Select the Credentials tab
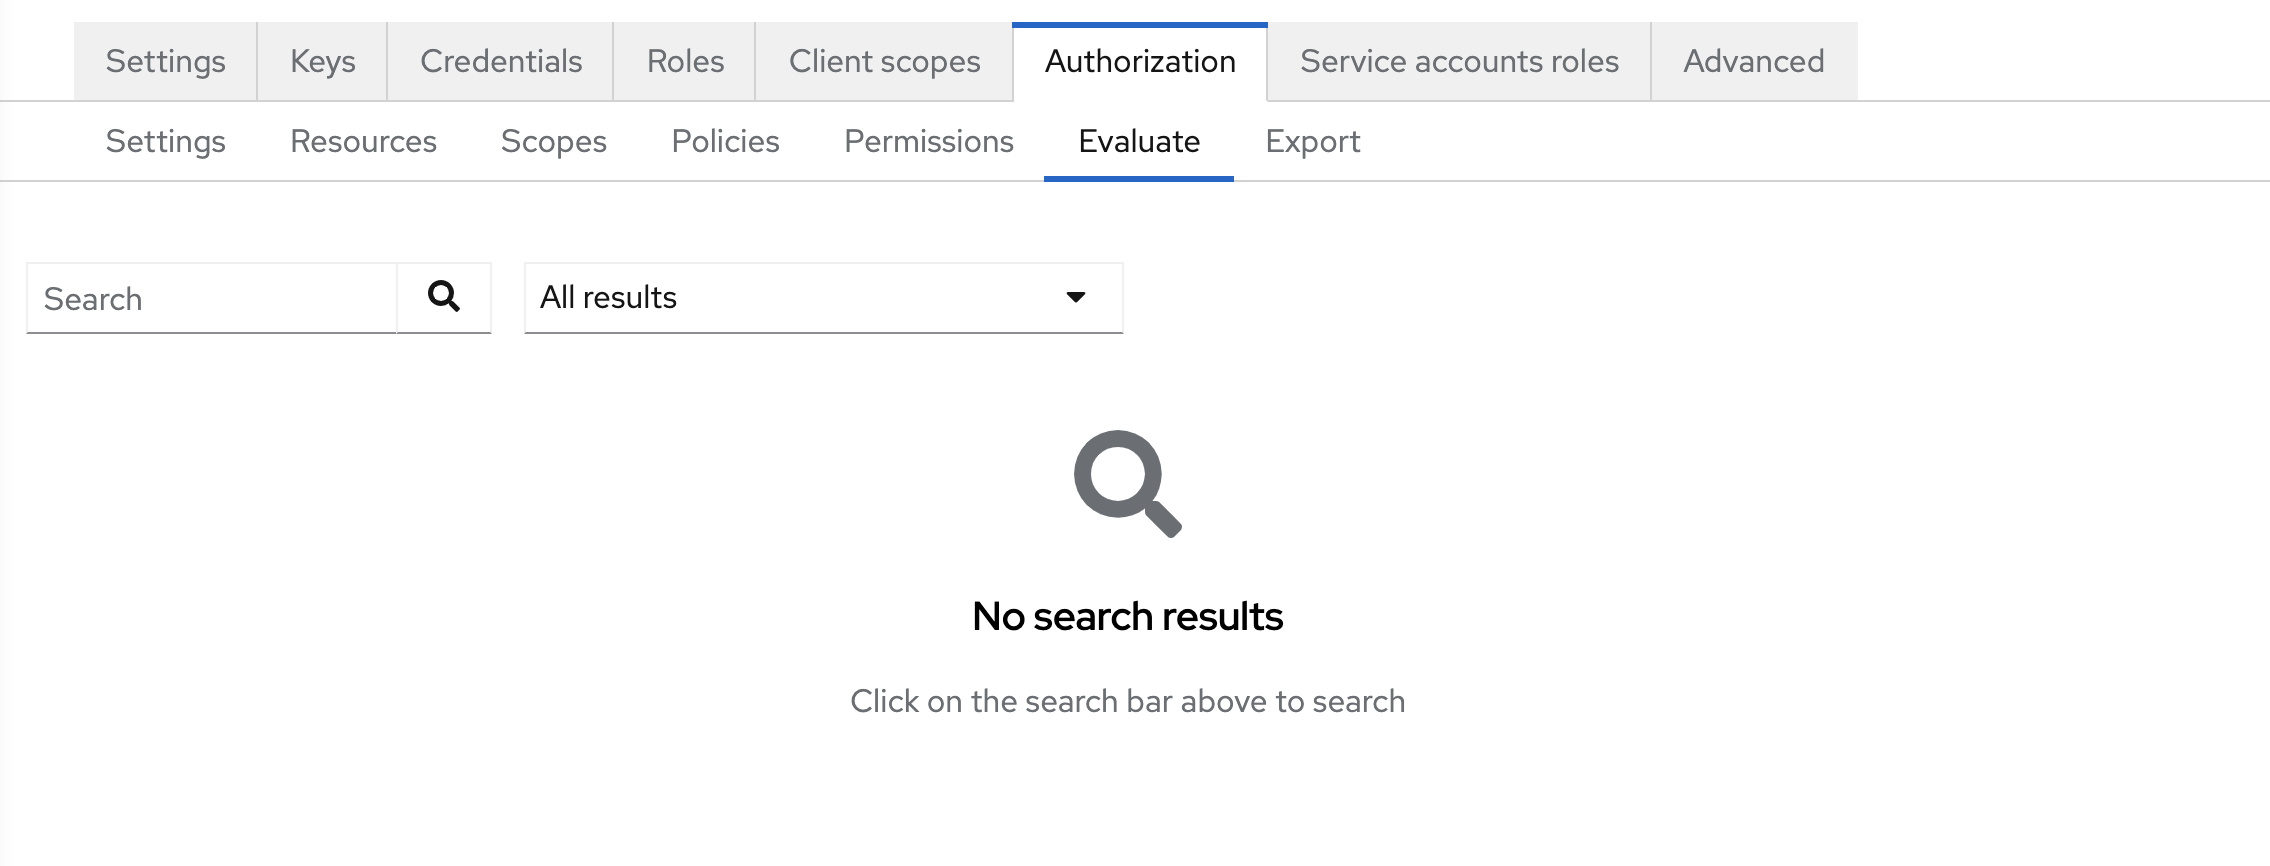This screenshot has height=866, width=2270. (x=500, y=61)
